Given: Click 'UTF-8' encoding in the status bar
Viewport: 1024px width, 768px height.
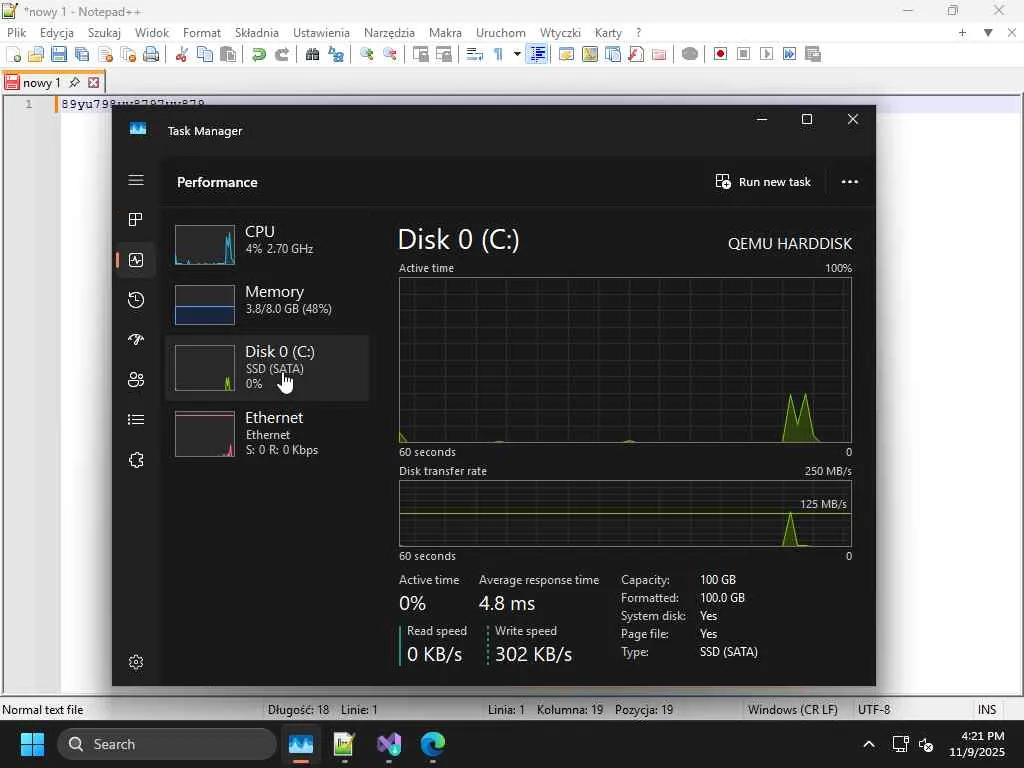Looking at the screenshot, I should [874, 709].
